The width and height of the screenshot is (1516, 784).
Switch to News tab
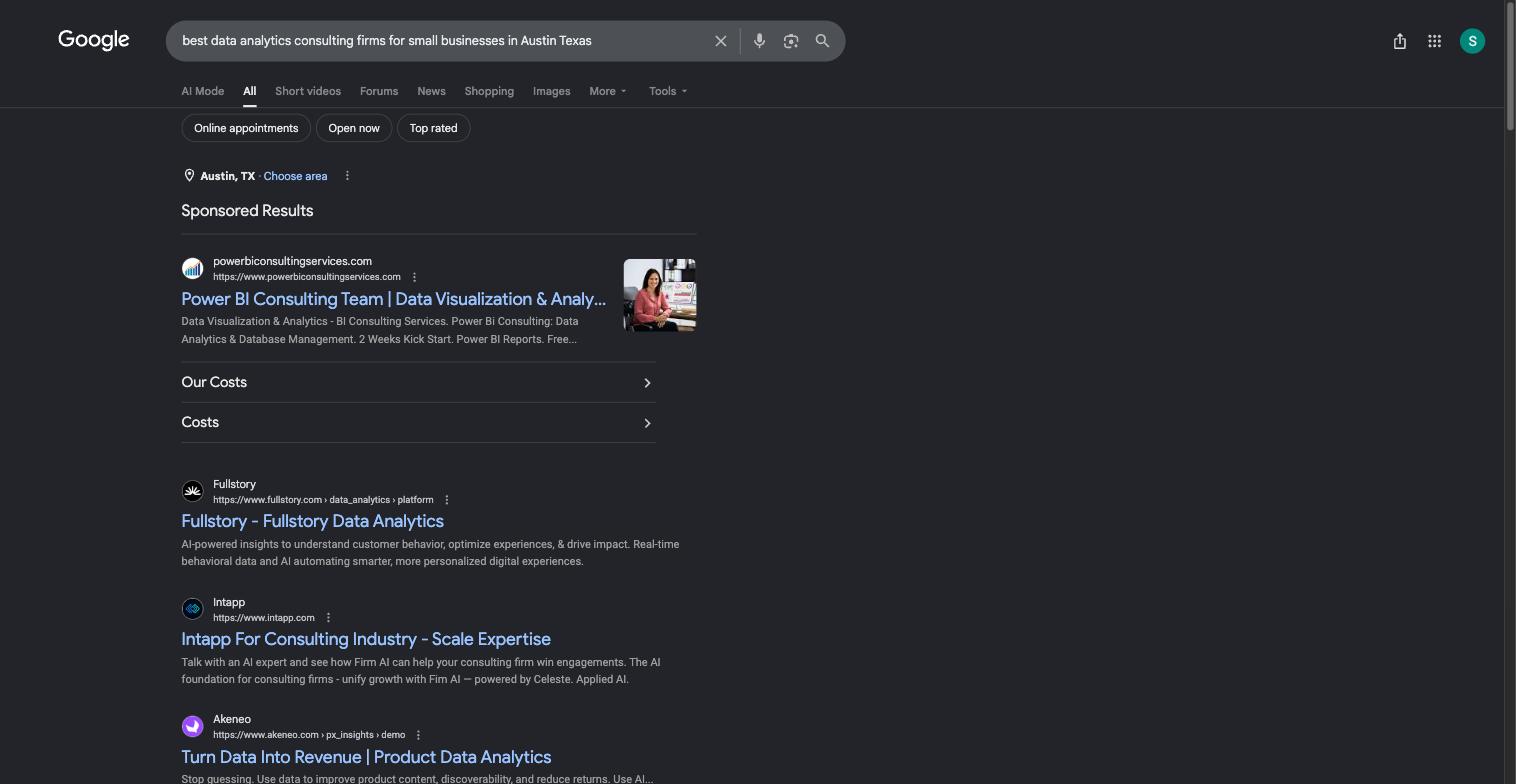[x=431, y=91]
